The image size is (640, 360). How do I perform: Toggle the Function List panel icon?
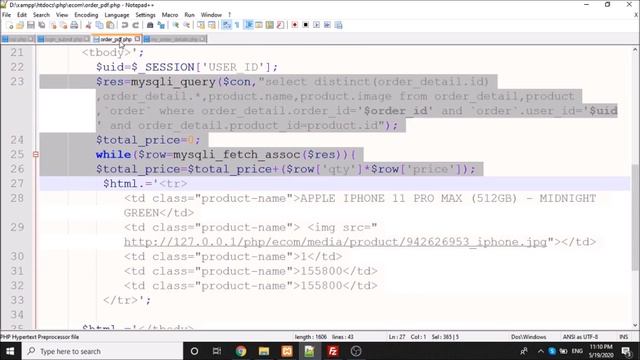pyautogui.click(x=280, y=25)
